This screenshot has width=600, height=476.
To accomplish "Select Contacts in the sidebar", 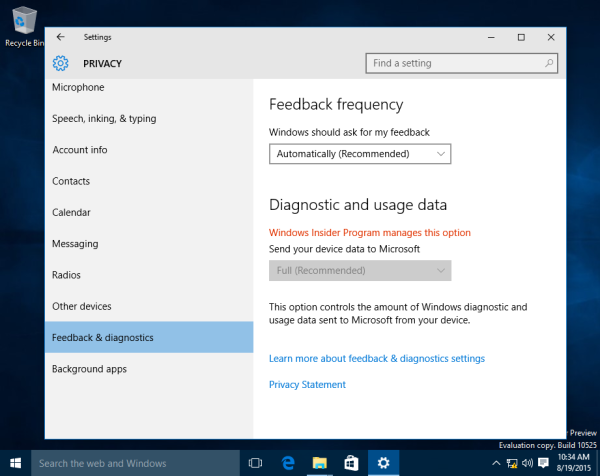I will point(149,181).
